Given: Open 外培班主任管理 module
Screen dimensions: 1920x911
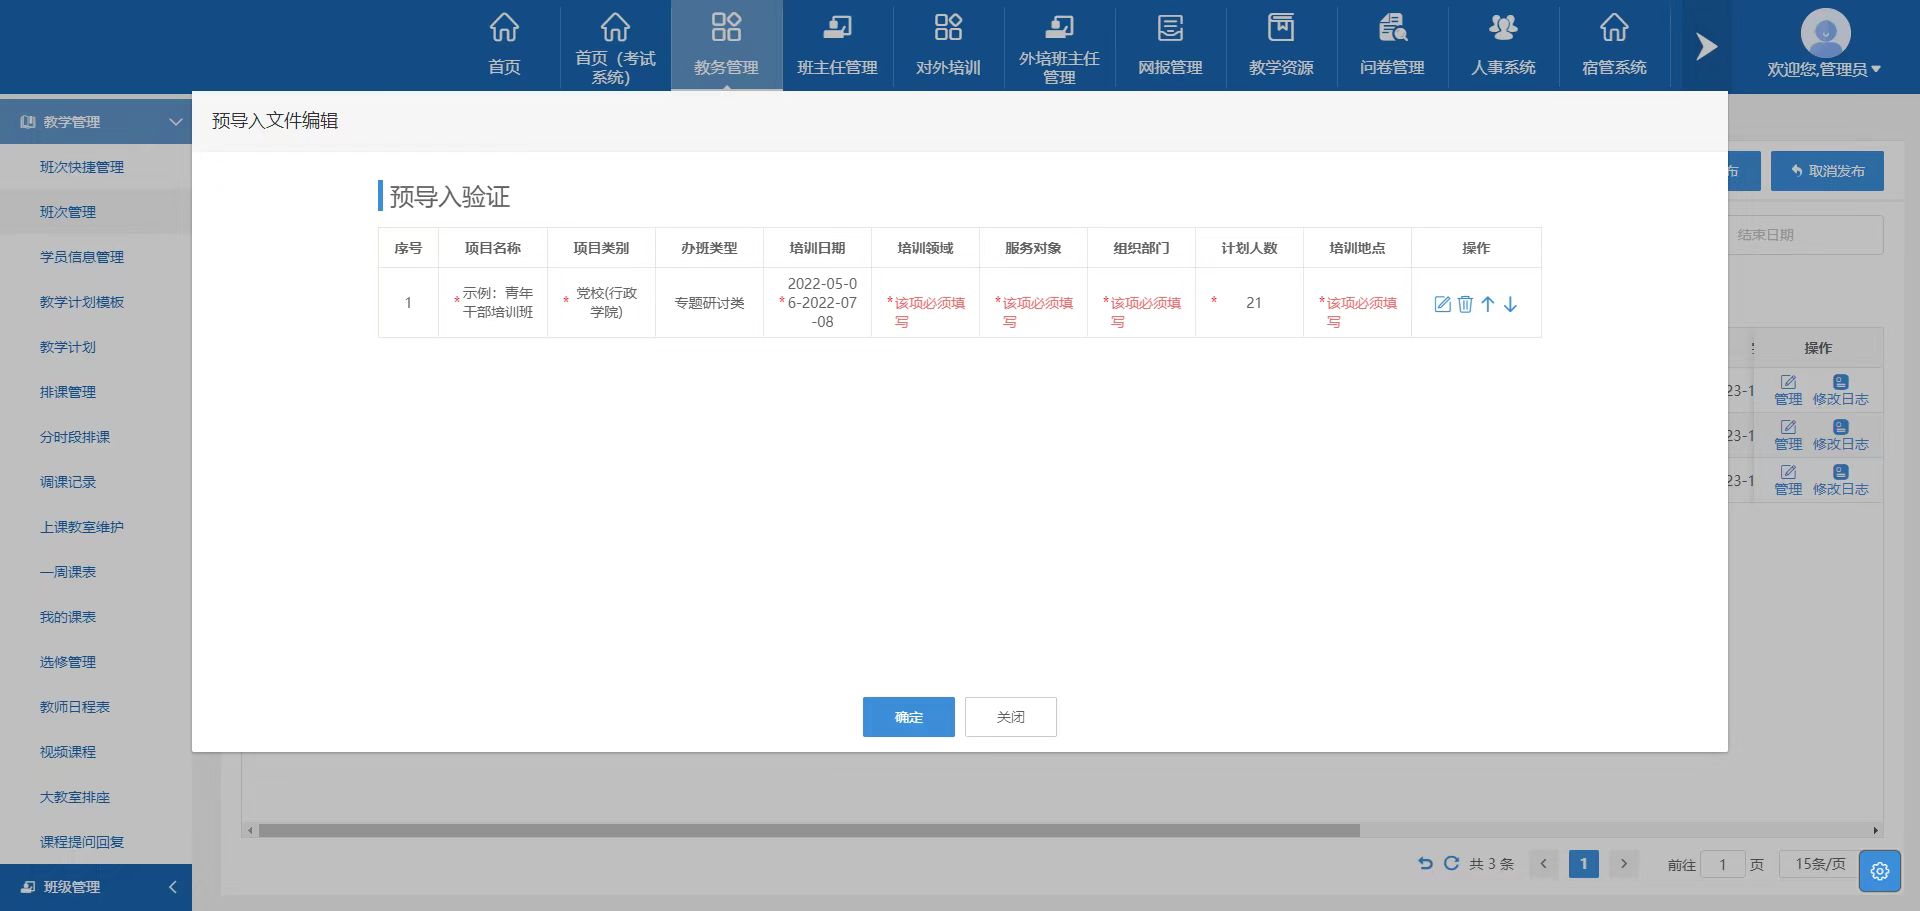Looking at the screenshot, I should click(1059, 45).
